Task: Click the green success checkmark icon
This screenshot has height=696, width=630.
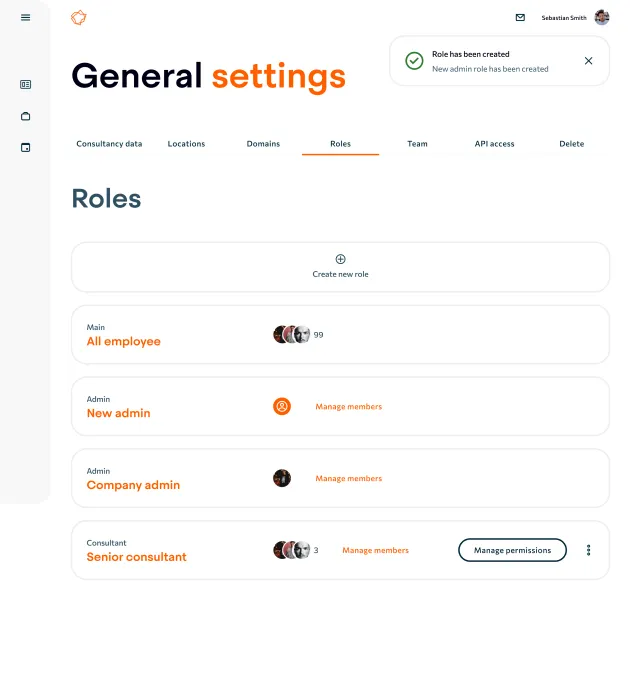Action: coord(414,61)
